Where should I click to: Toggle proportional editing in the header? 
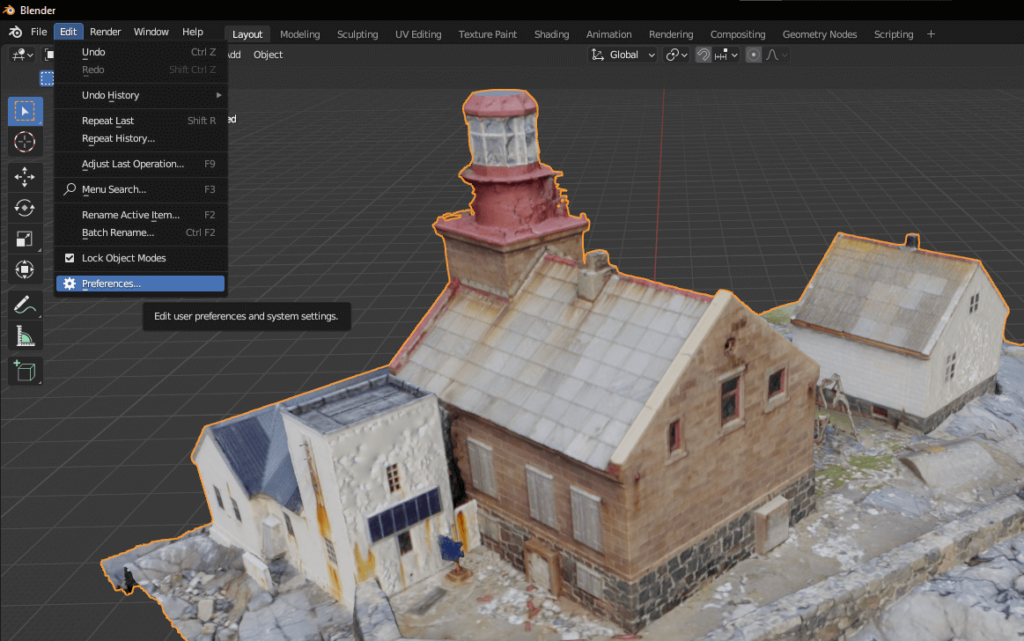753,55
